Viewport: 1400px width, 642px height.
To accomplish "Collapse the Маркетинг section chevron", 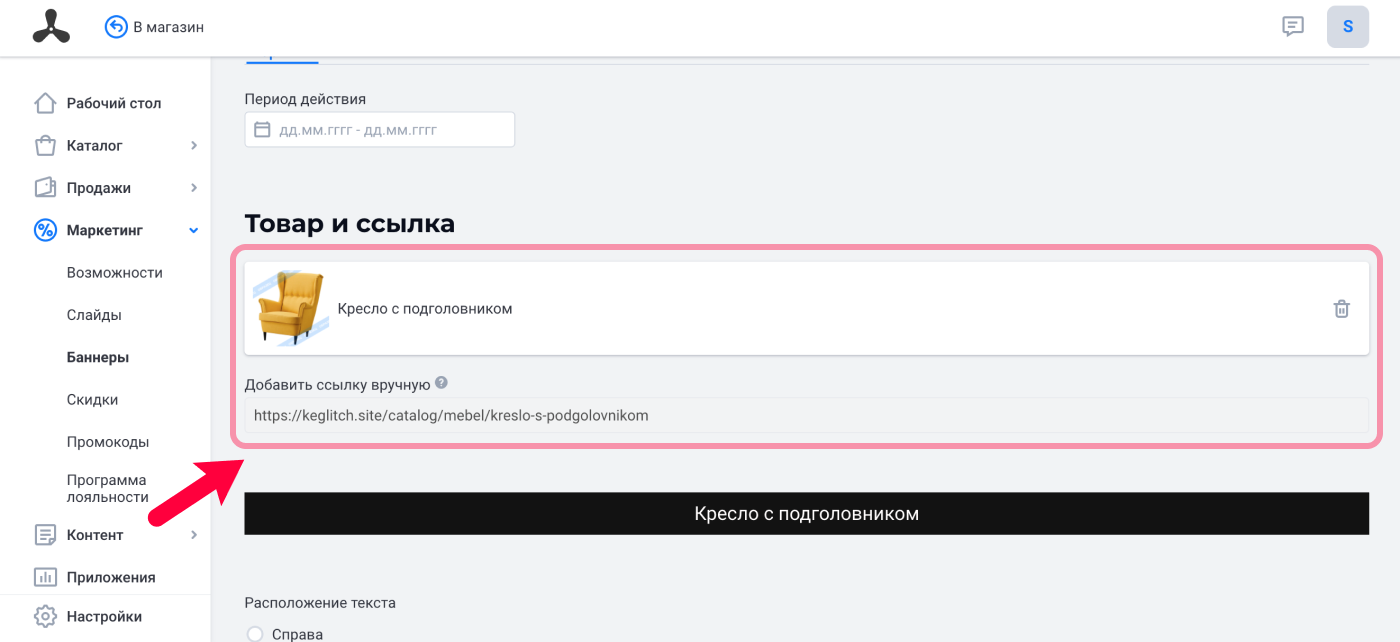I will click(x=194, y=231).
